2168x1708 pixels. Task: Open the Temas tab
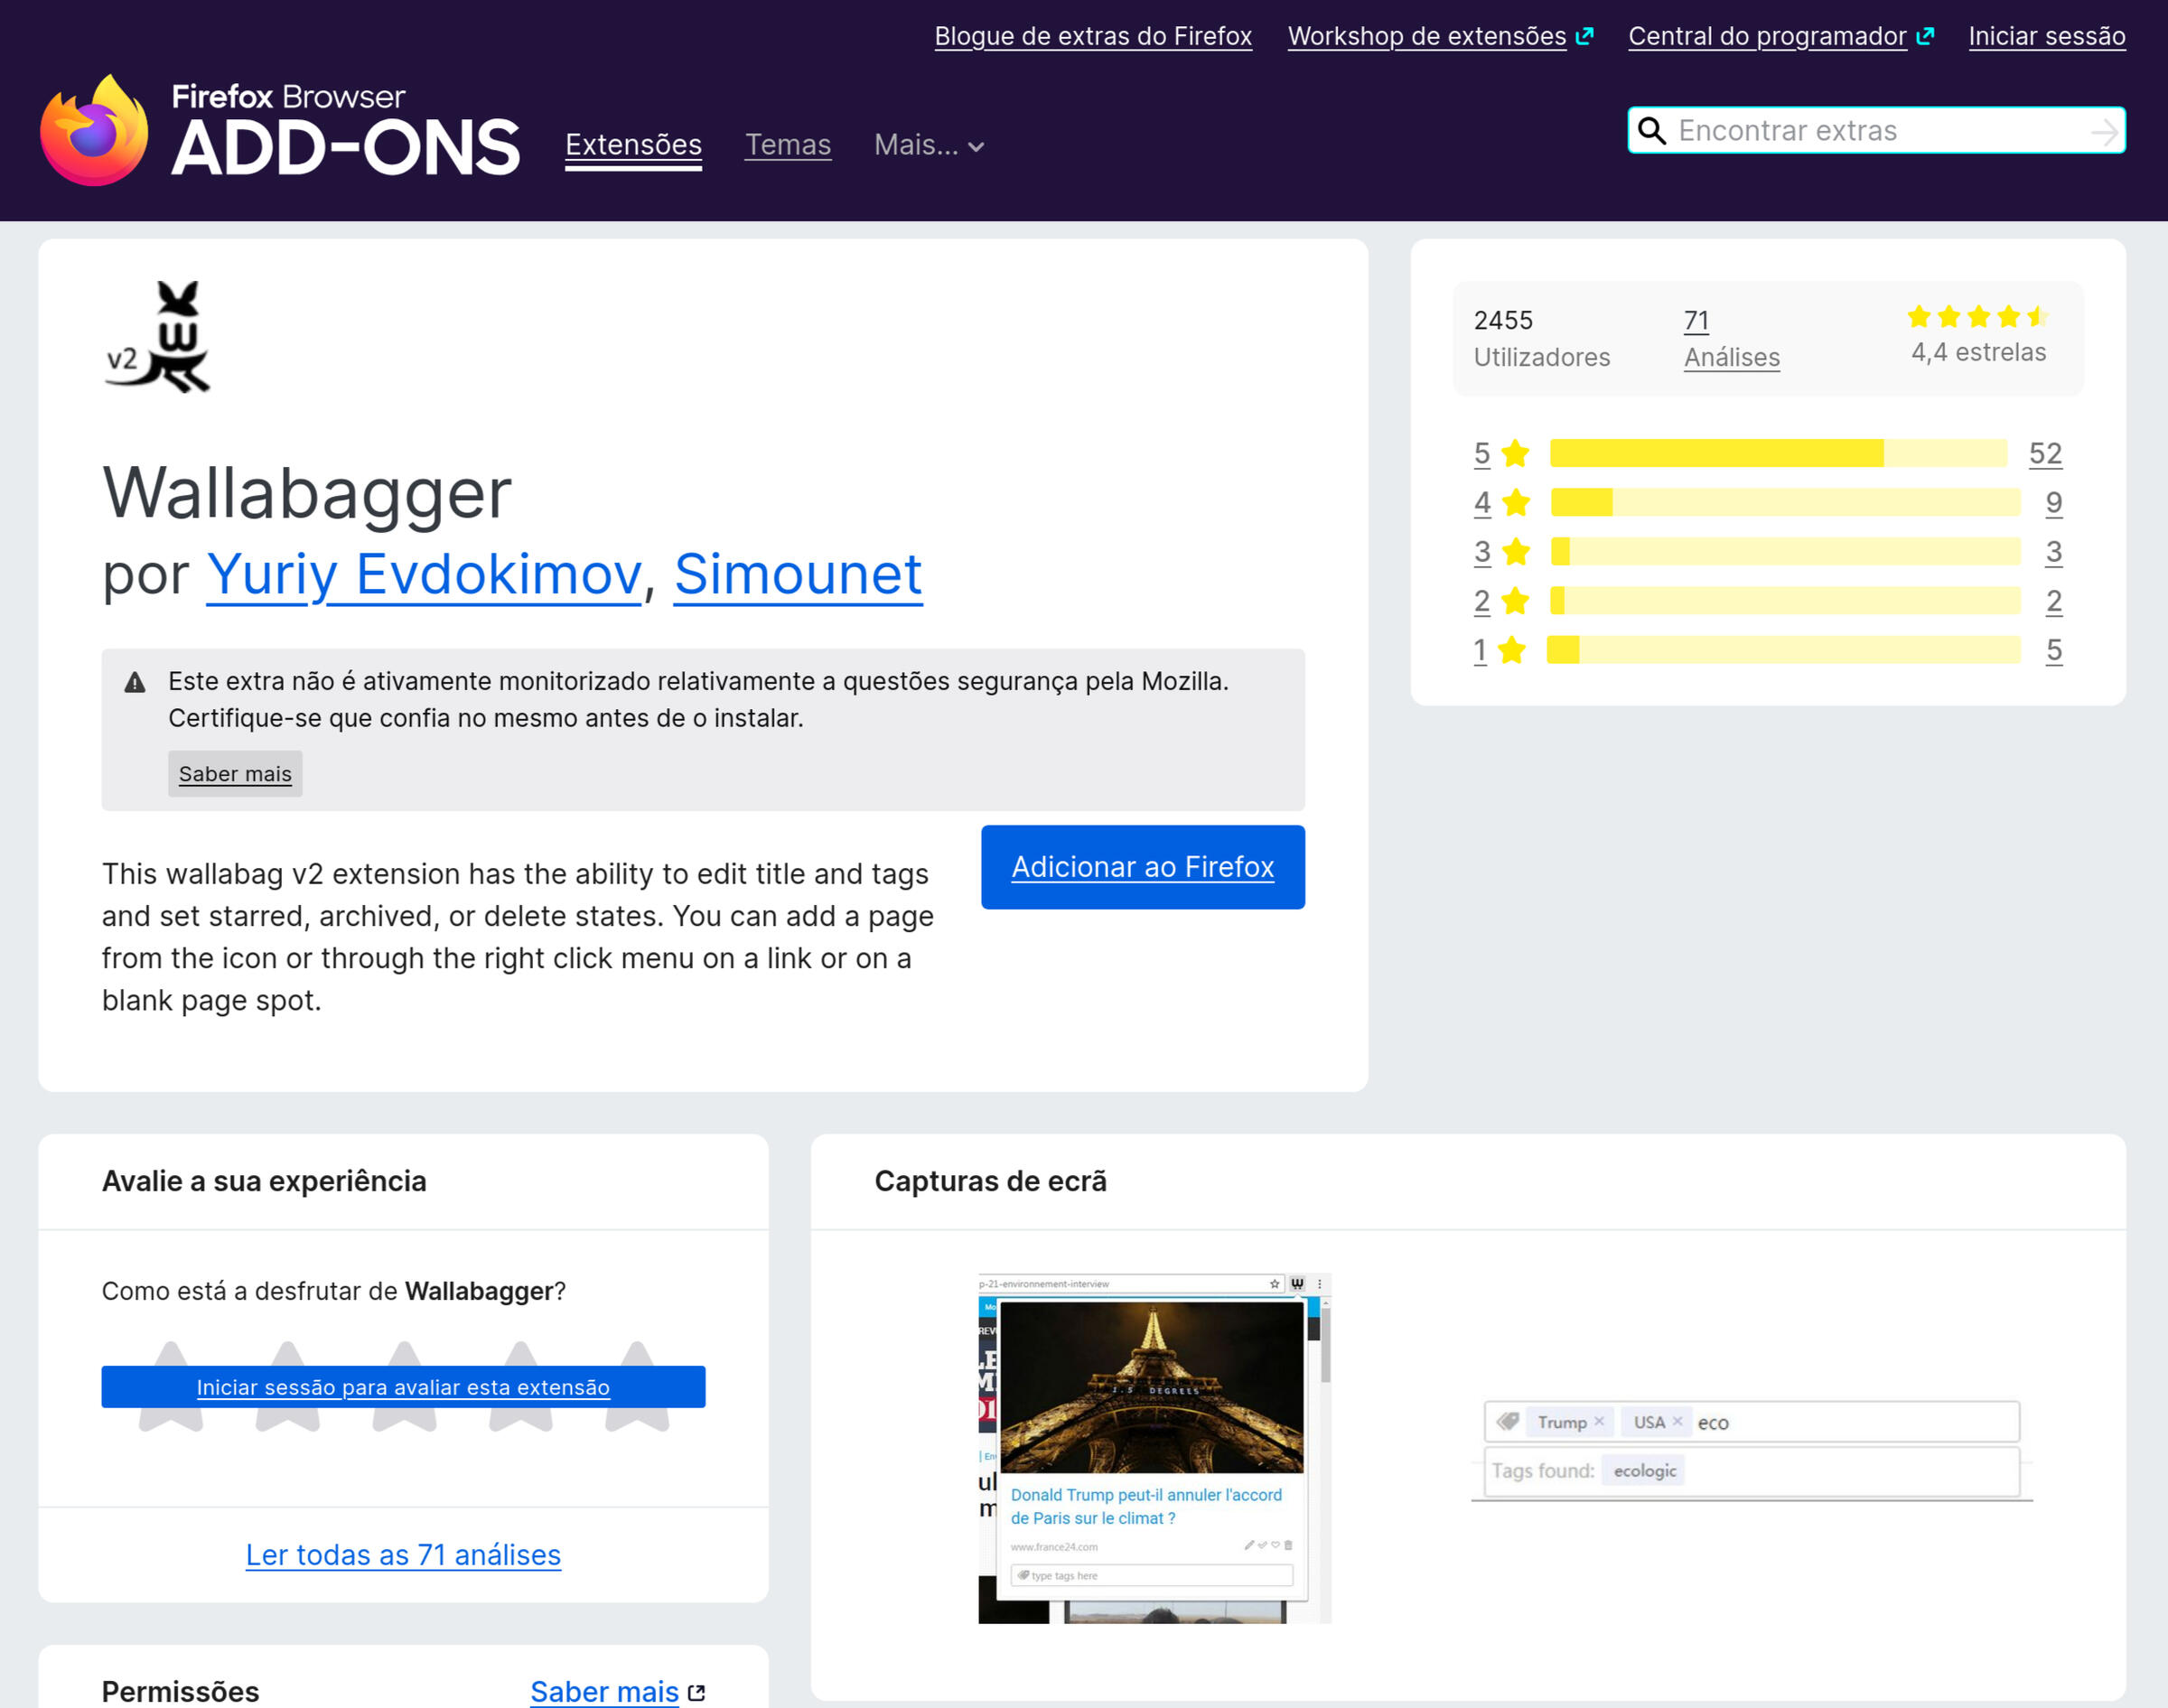click(787, 145)
